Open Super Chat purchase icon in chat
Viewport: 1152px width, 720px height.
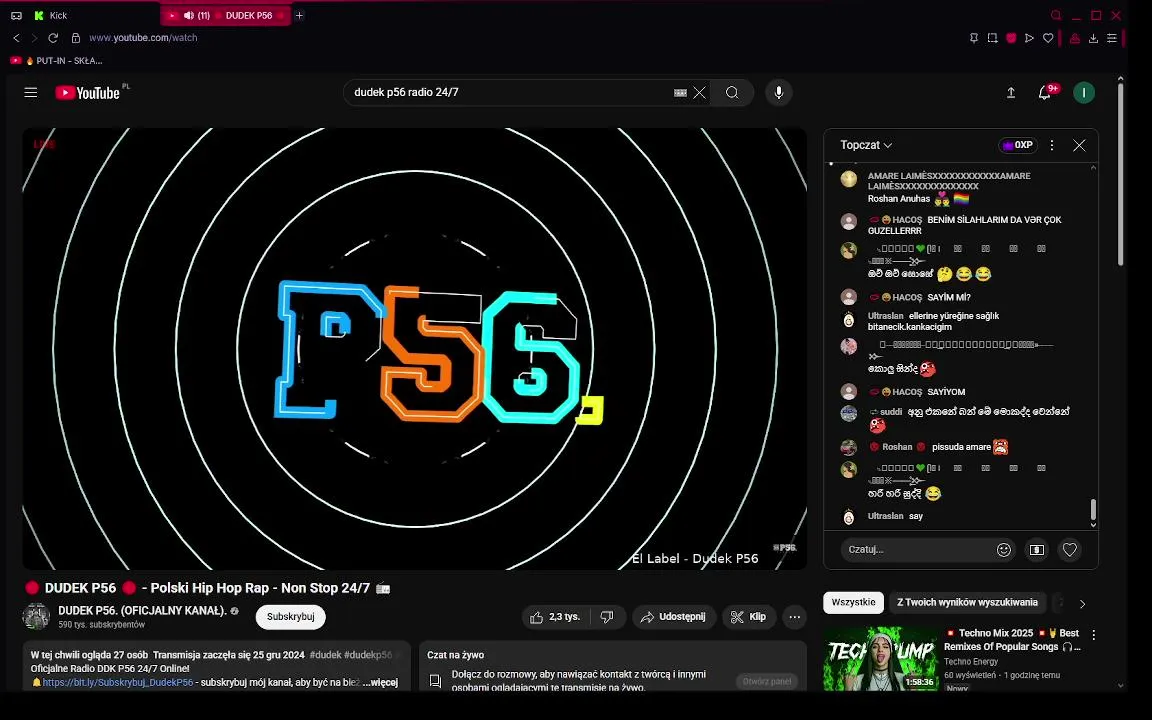pyautogui.click(x=1037, y=550)
